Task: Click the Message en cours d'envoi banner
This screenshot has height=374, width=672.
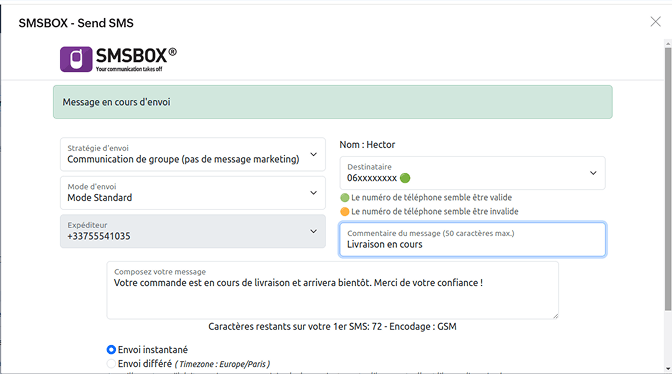Action: tap(333, 102)
